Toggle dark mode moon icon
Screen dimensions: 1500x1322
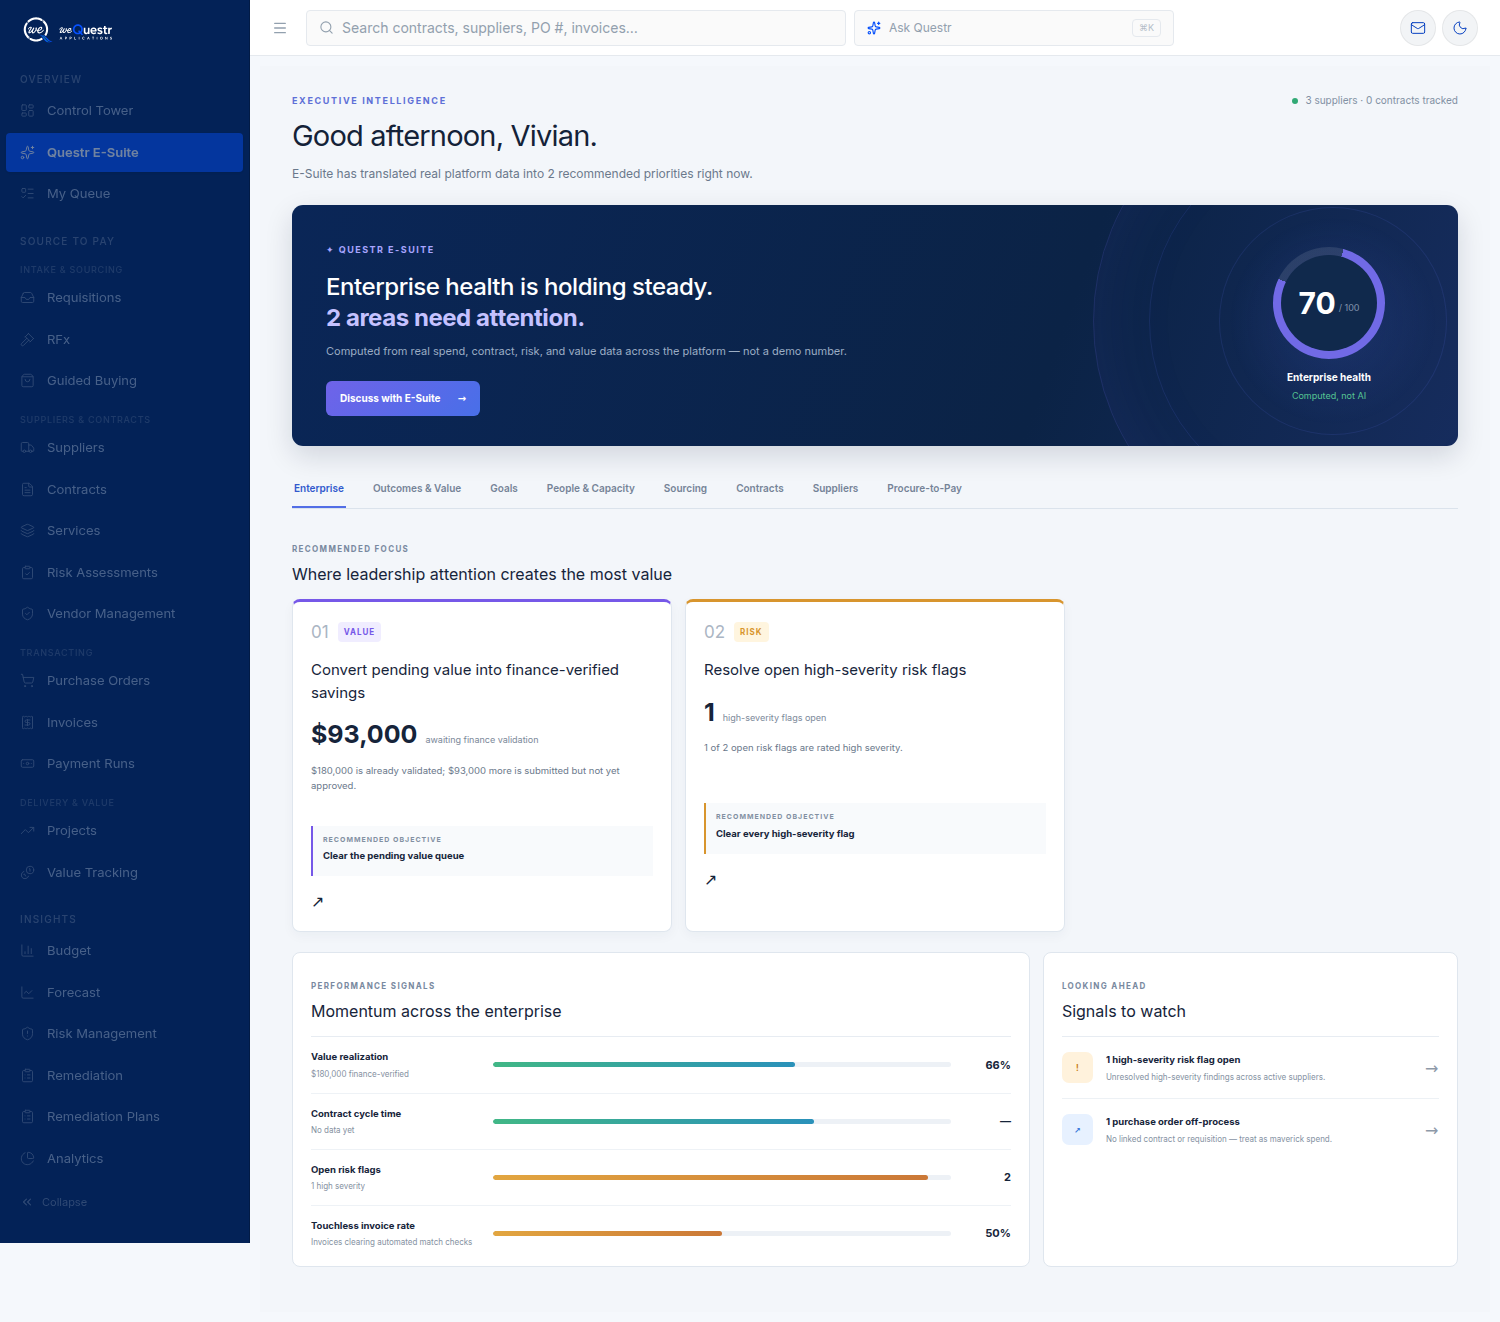[1460, 28]
